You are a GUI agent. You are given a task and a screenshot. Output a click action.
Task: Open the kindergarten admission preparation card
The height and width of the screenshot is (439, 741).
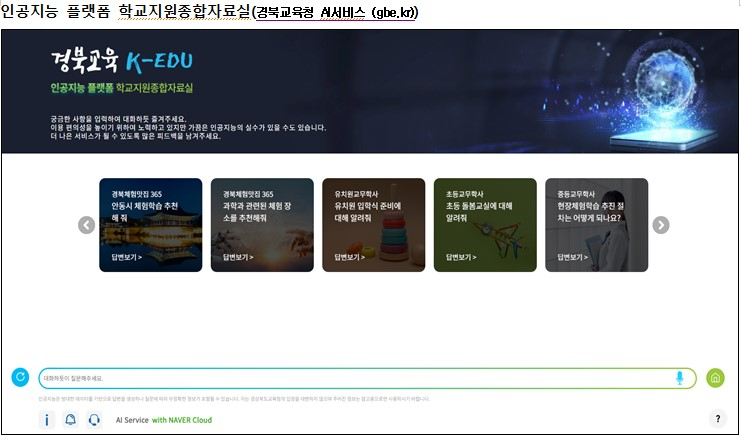pos(373,224)
